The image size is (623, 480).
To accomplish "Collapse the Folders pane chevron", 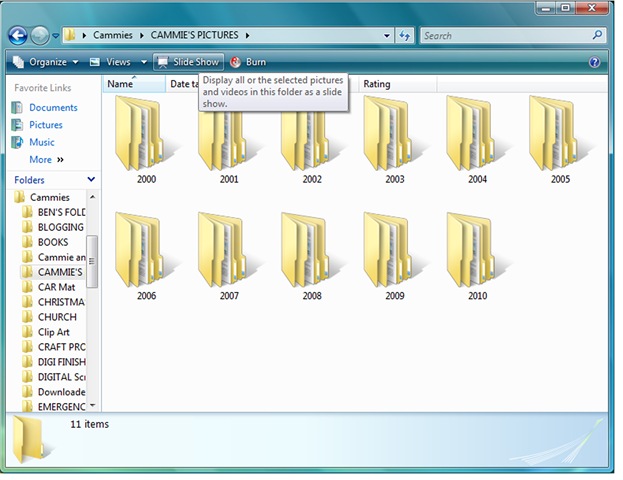I will coord(91,180).
